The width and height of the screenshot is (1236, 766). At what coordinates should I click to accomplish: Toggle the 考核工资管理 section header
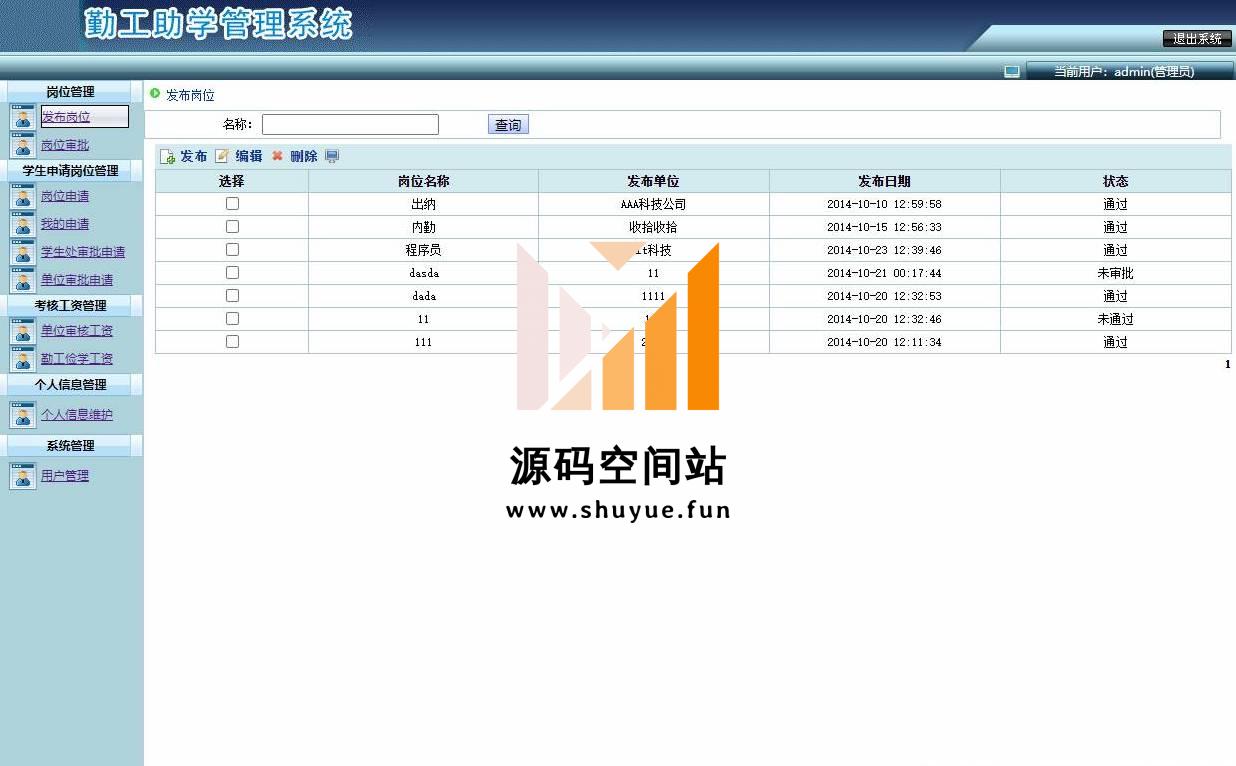pyautogui.click(x=71, y=306)
